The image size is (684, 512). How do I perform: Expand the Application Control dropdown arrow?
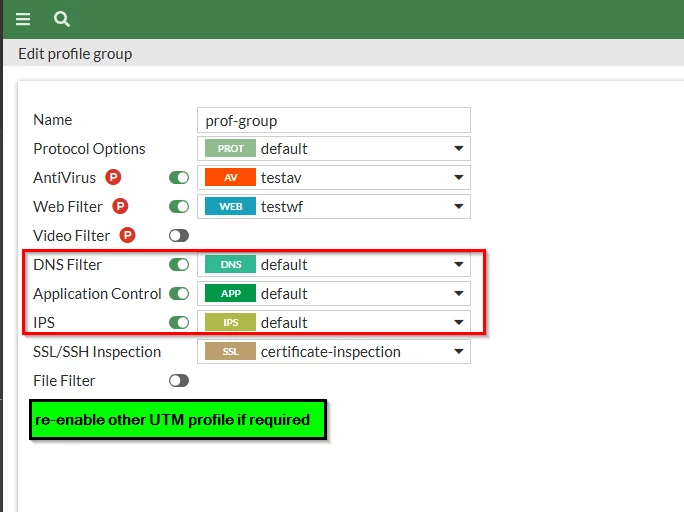coord(458,294)
